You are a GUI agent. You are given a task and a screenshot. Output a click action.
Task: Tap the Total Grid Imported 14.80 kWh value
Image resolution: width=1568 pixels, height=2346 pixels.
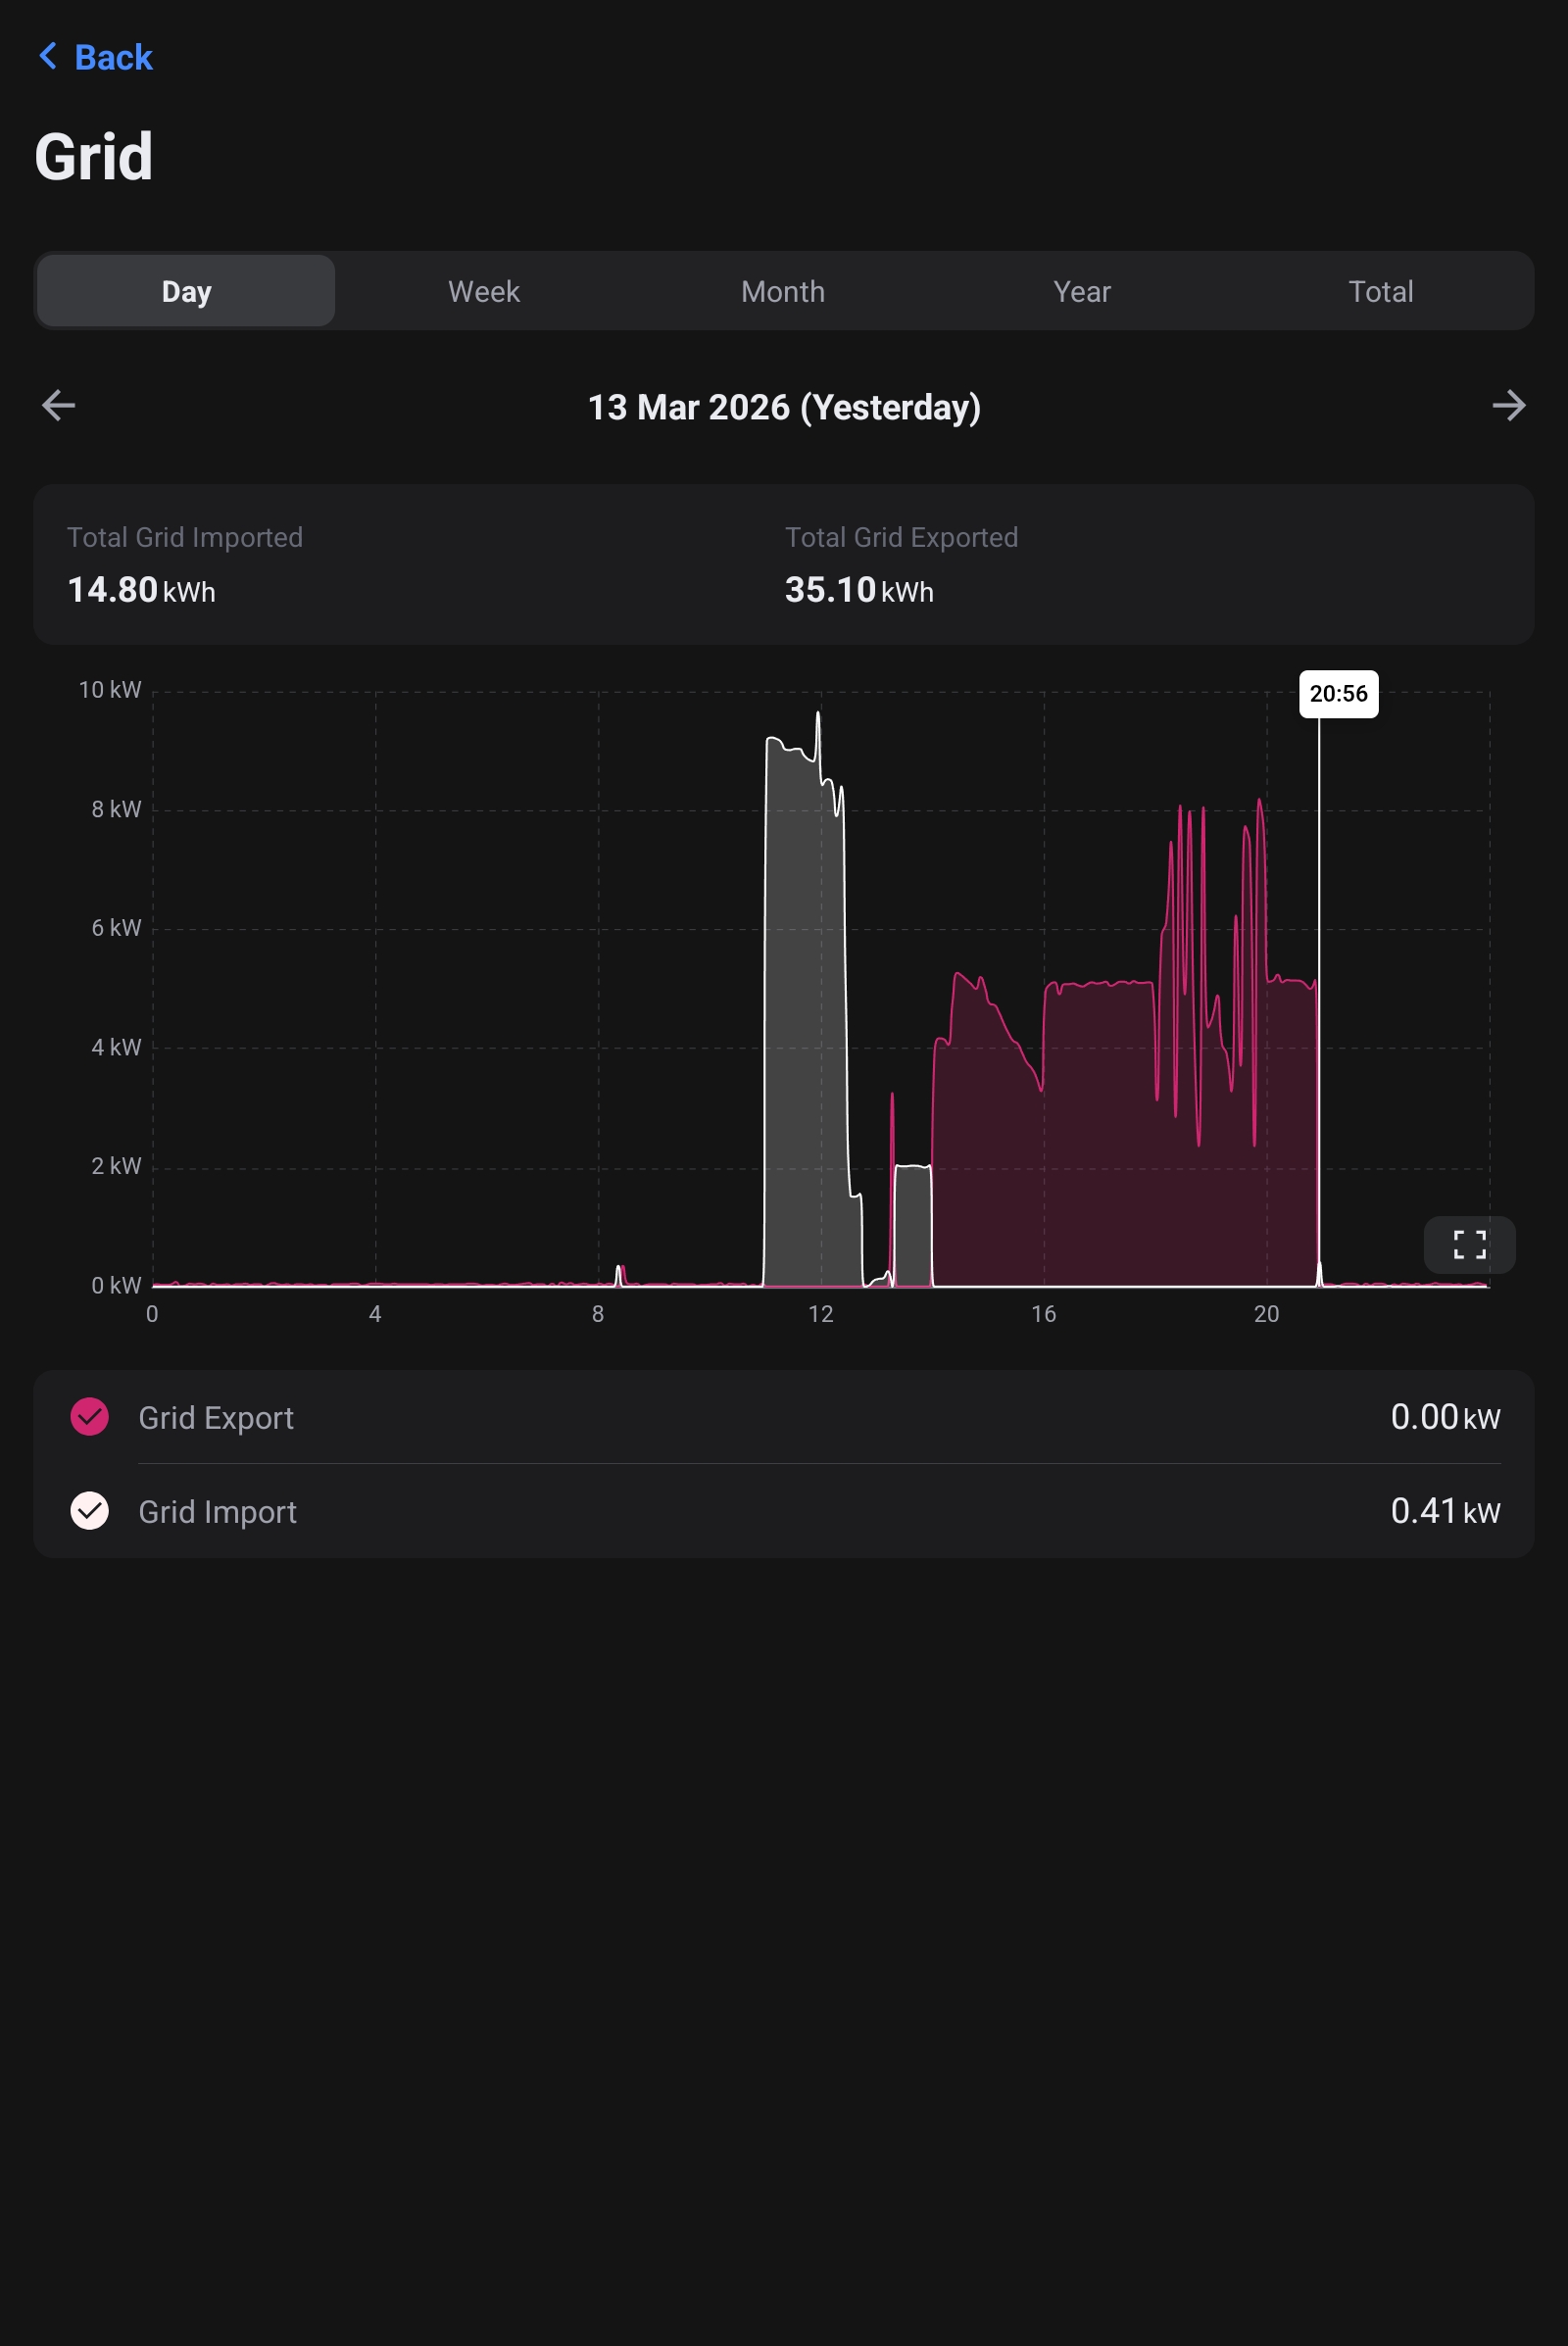[141, 590]
